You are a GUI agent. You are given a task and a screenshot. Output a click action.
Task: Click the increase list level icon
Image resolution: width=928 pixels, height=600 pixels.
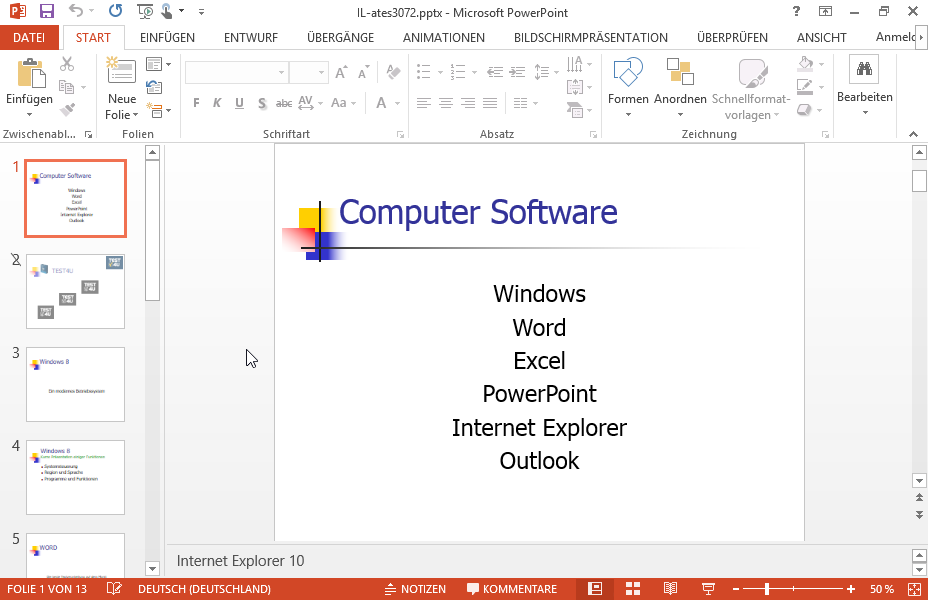point(518,72)
